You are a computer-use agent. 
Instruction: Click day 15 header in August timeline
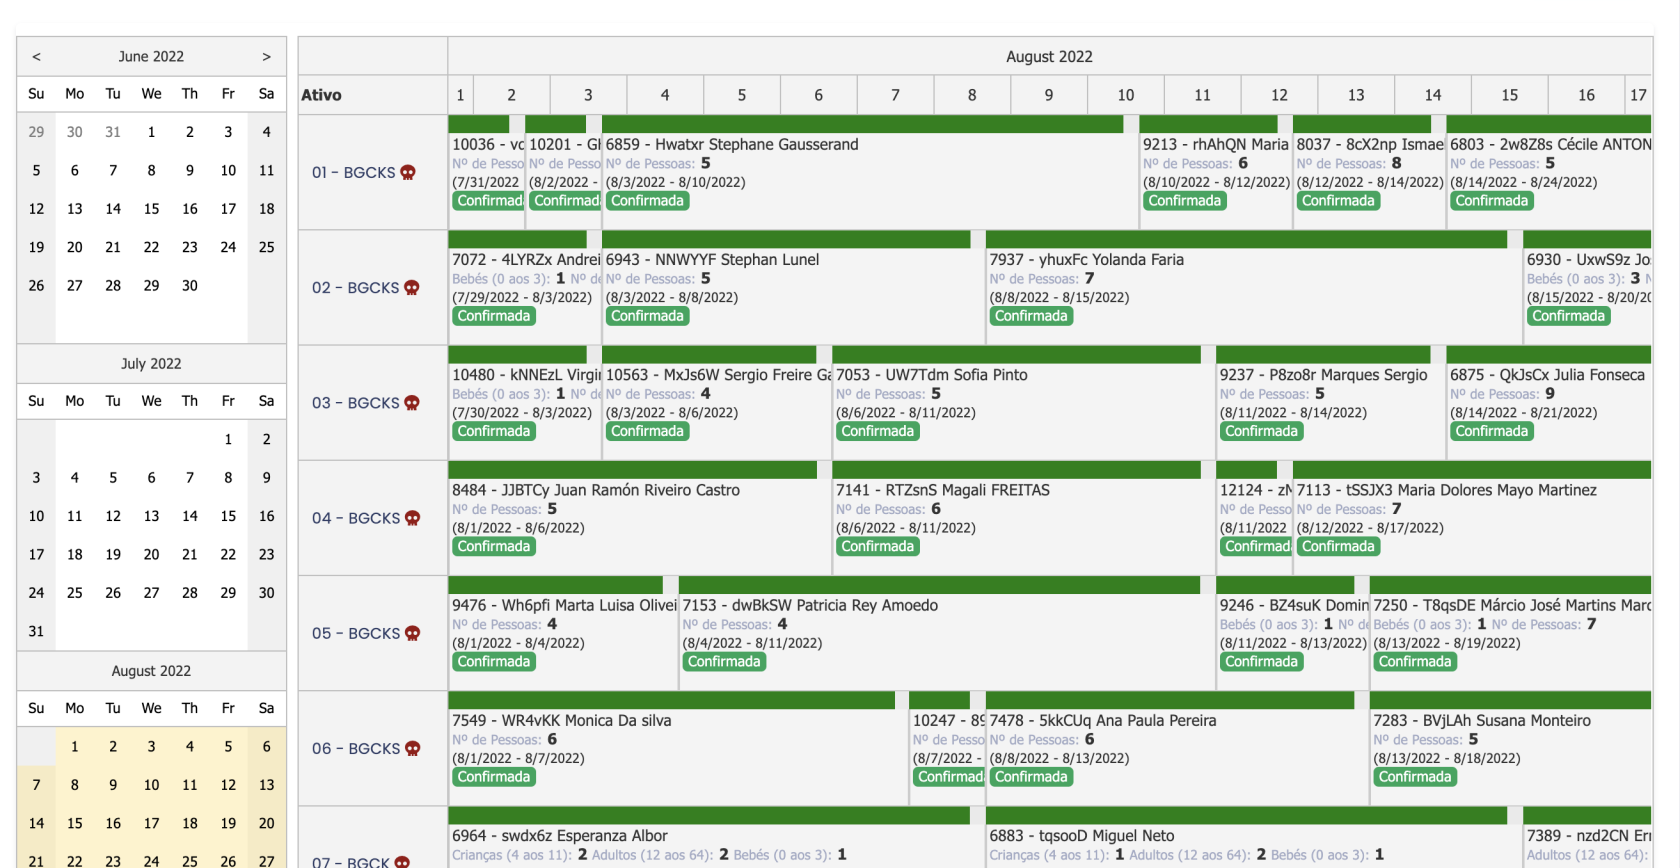1510,95
